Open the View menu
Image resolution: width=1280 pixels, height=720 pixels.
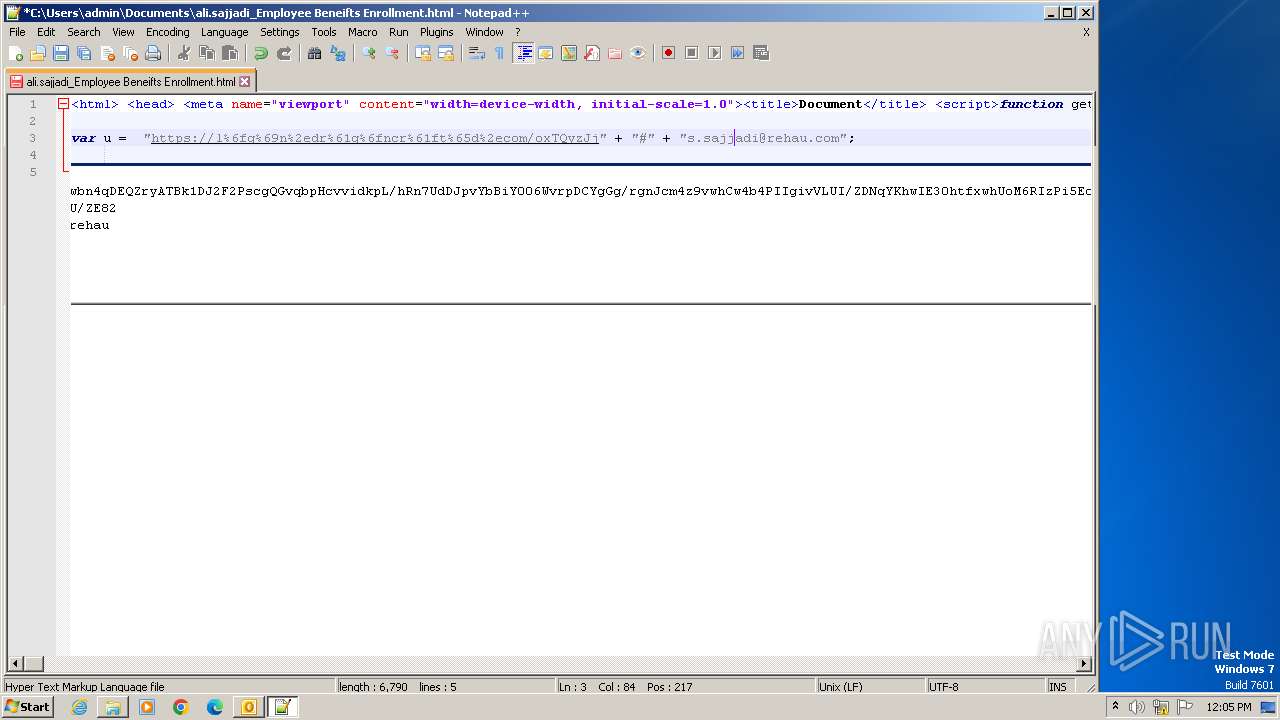pyautogui.click(x=123, y=32)
